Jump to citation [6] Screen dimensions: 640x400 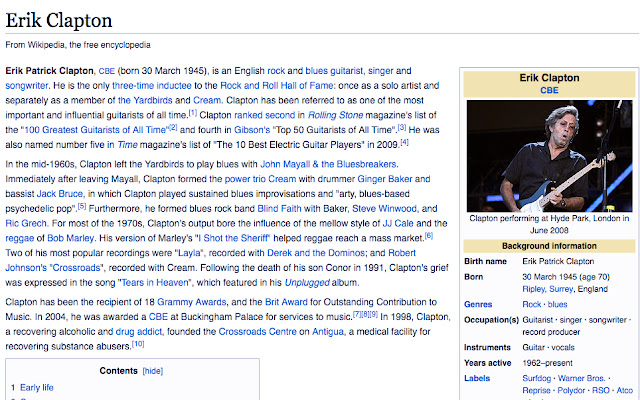429,235
